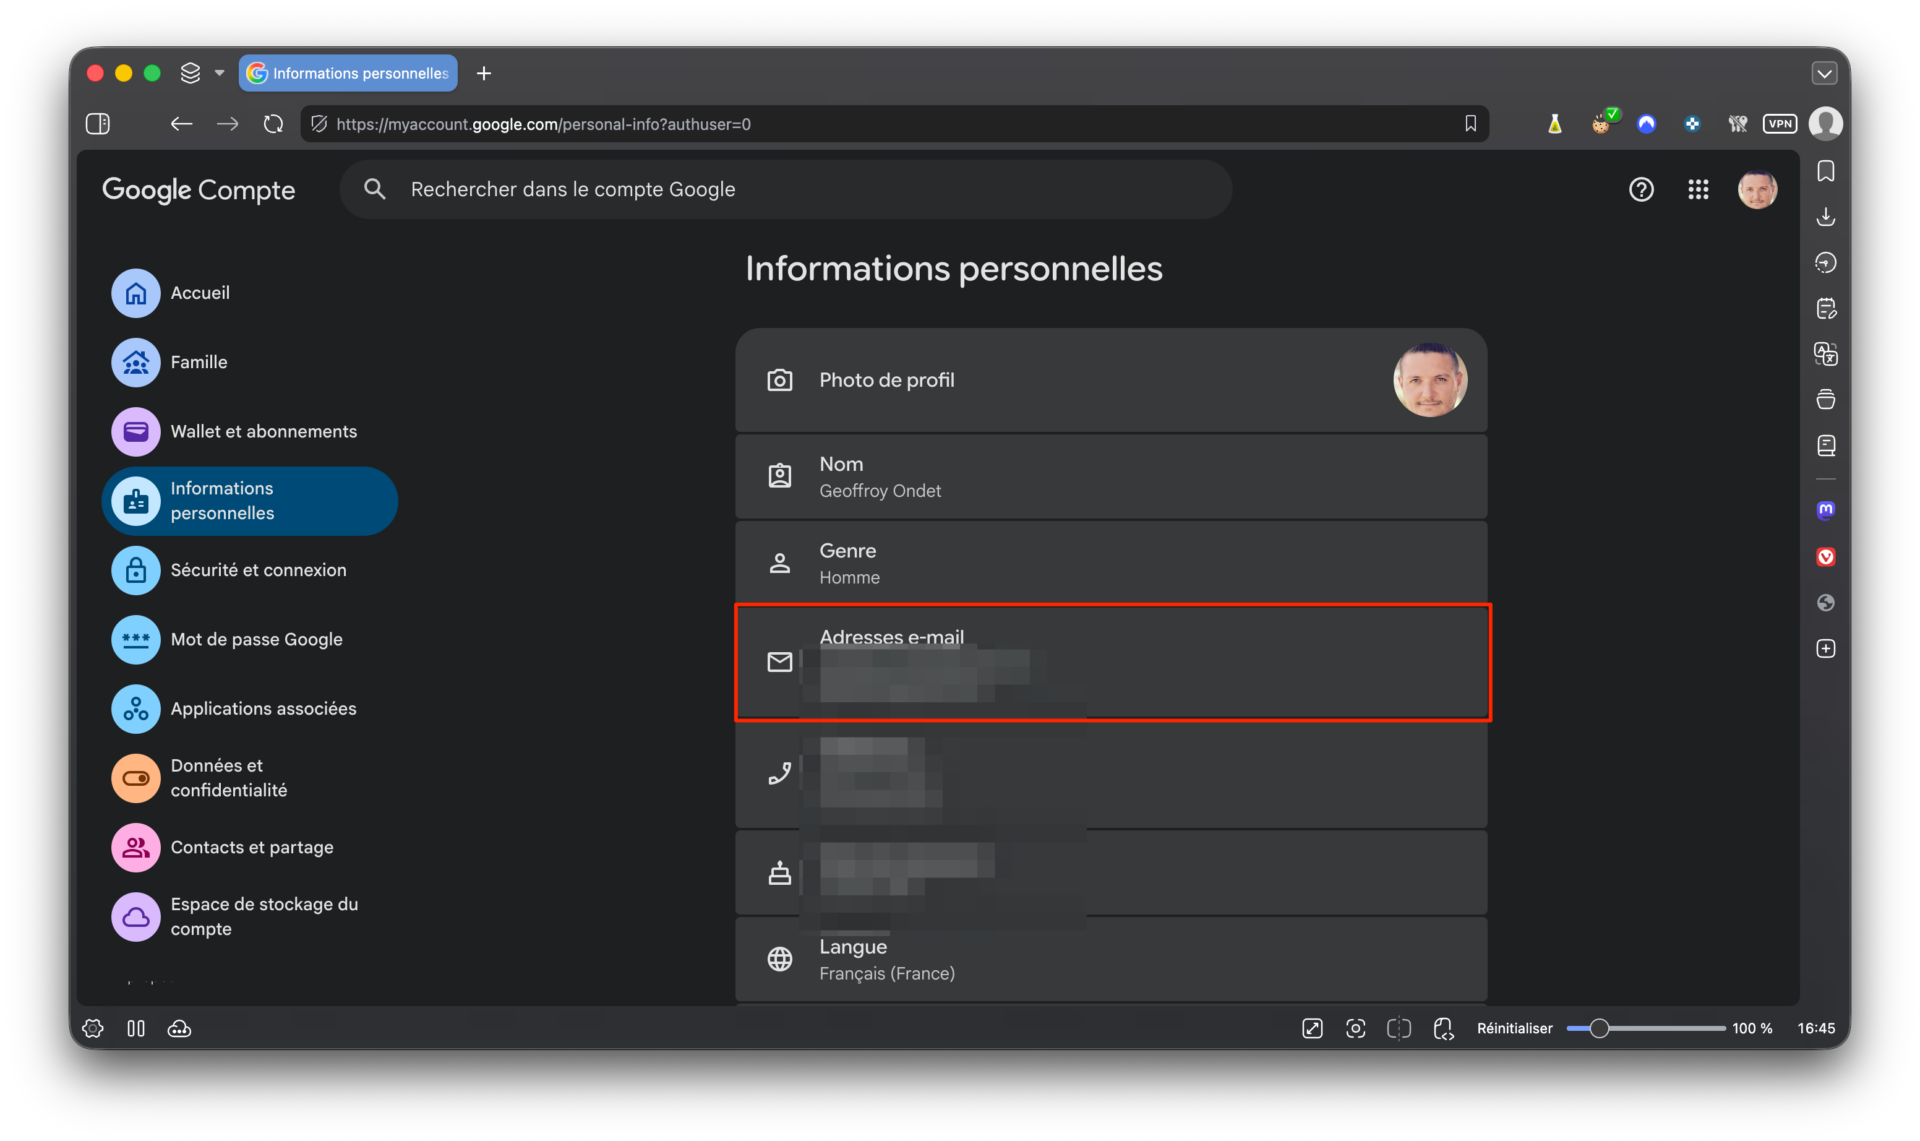Click the VPN toolbar button

1780,124
